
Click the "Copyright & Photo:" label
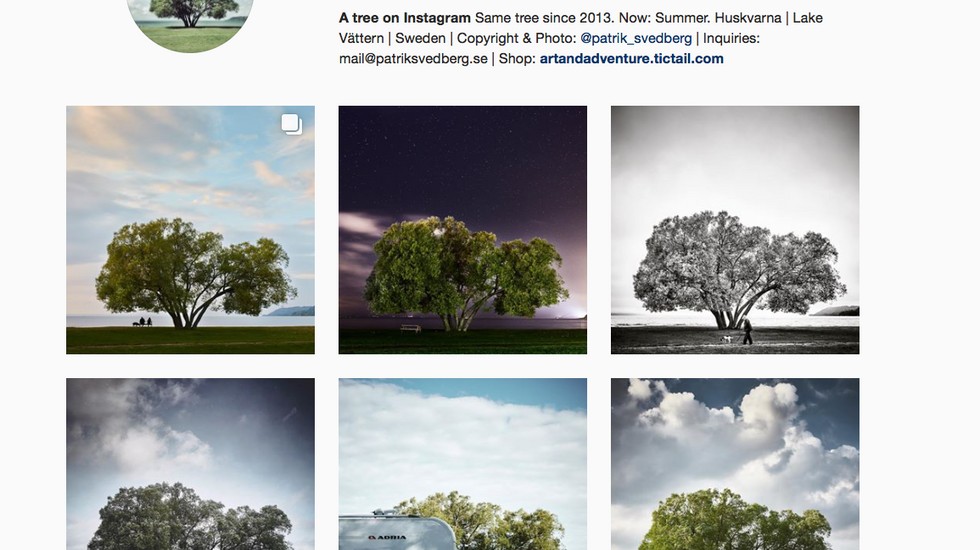pos(516,38)
